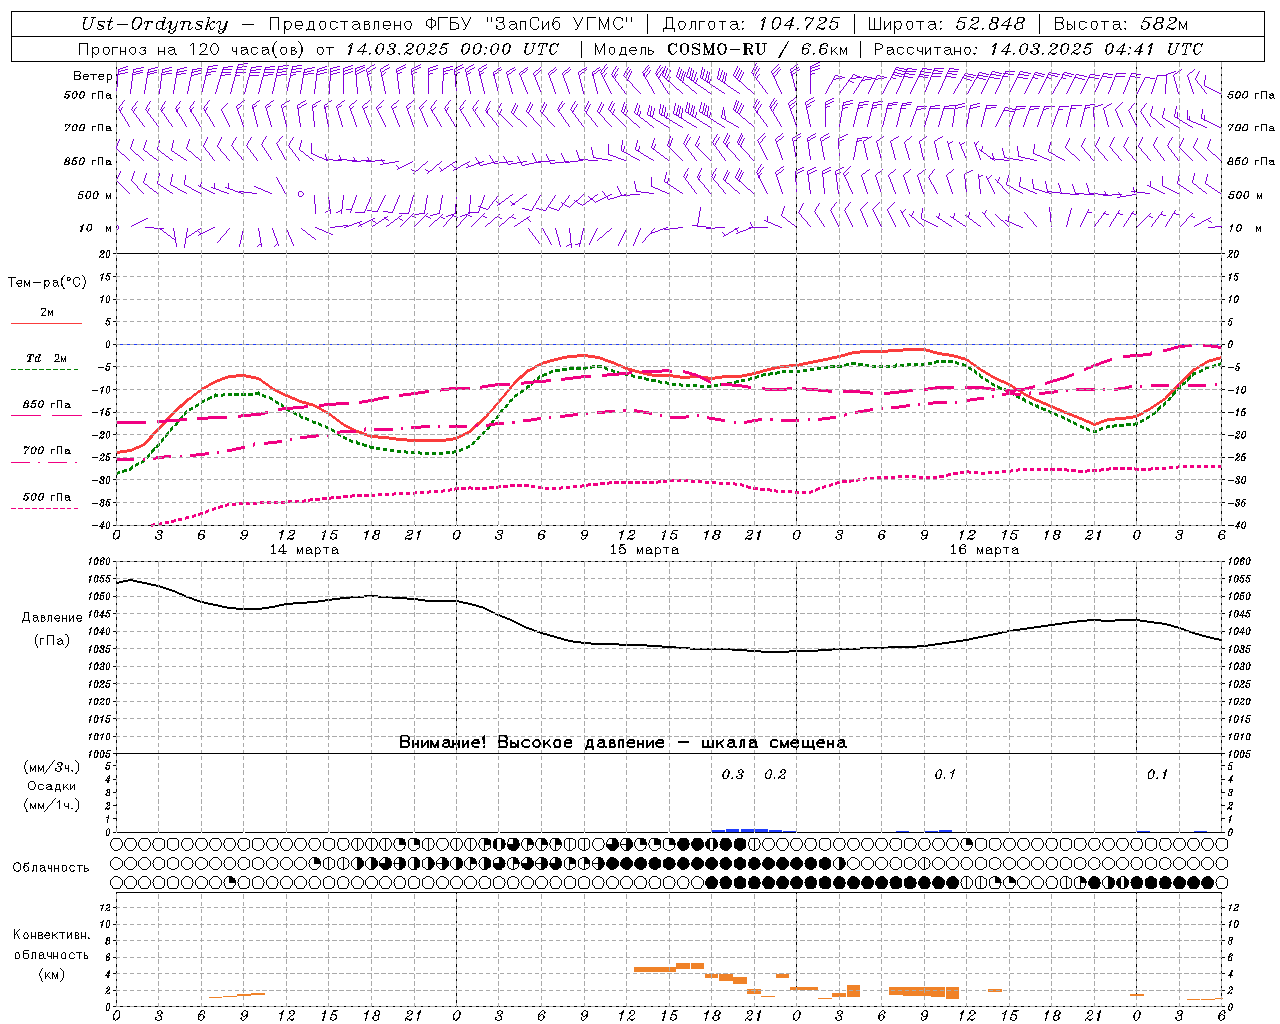The height and width of the screenshot is (1024, 1280).
Task: Select the "10 м" wind level label on the left
Action: tap(96, 228)
